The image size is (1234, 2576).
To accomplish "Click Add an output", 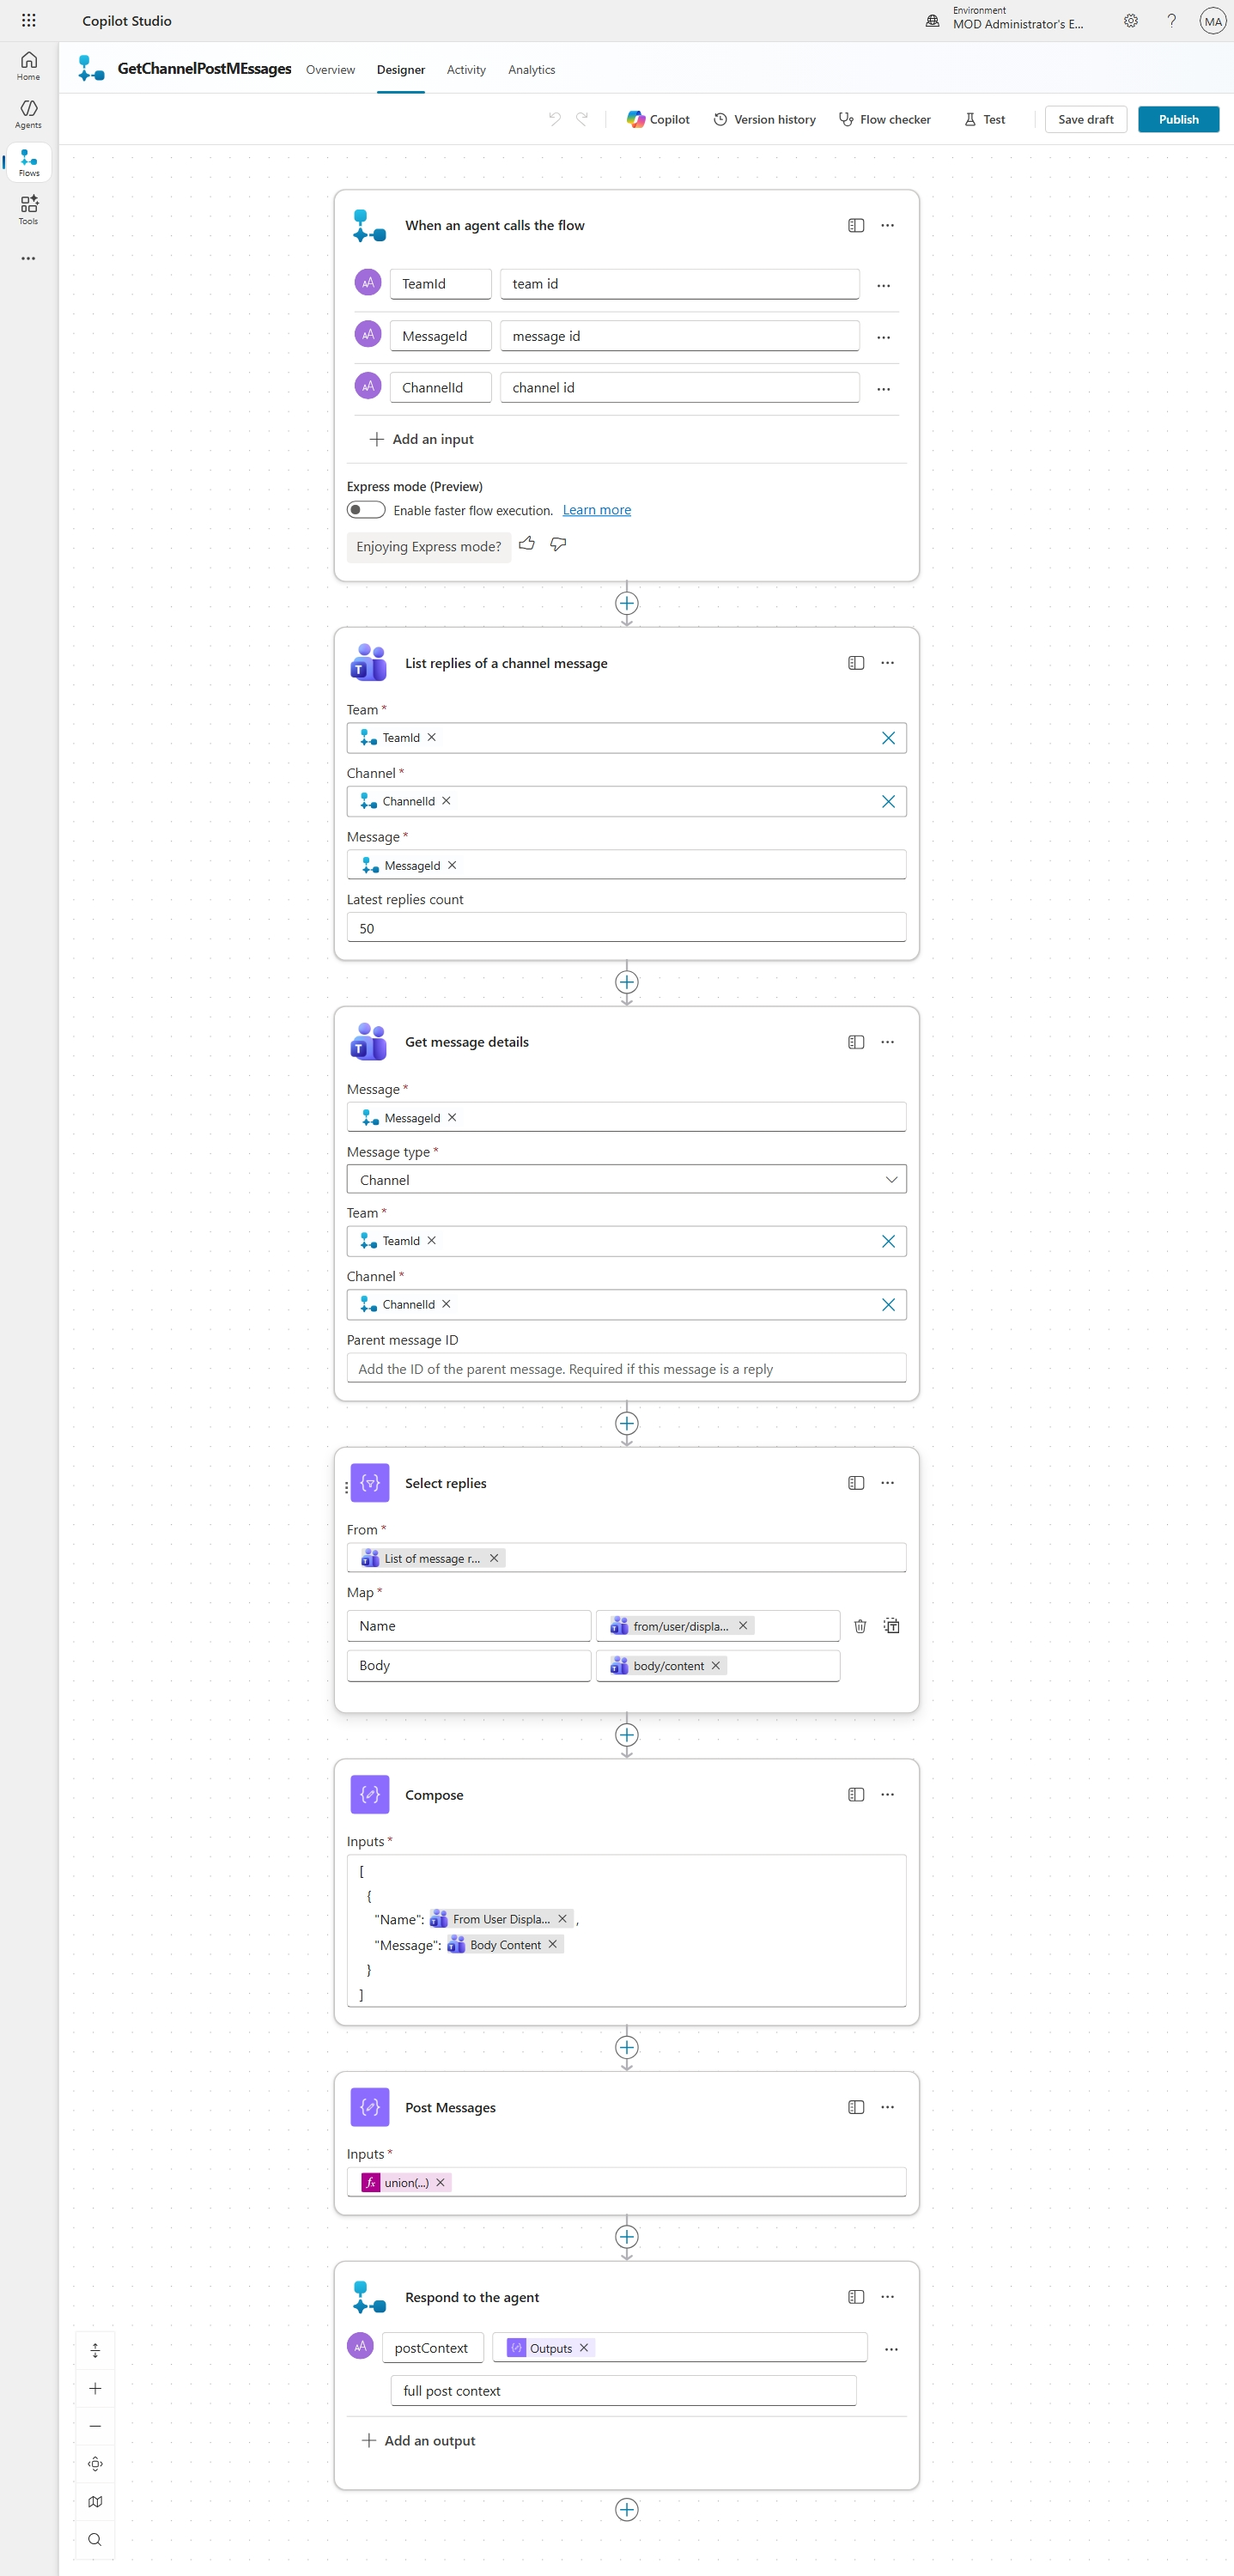I will pyautogui.click(x=418, y=2440).
